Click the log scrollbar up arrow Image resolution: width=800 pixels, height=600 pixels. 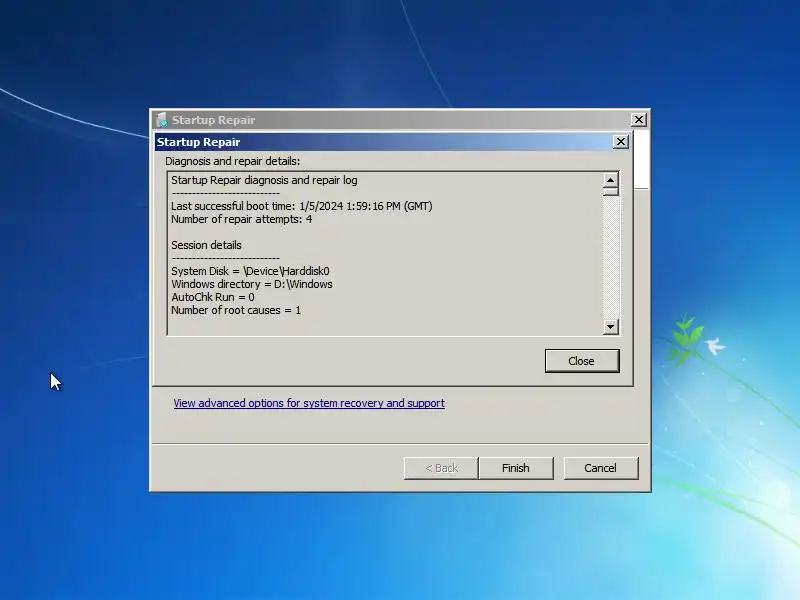tap(610, 180)
